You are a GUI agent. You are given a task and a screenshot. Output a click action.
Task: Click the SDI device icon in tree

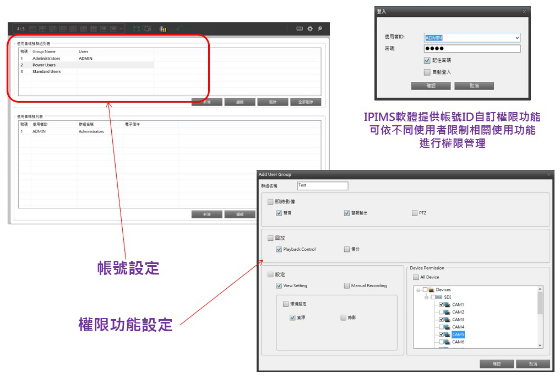point(439,297)
